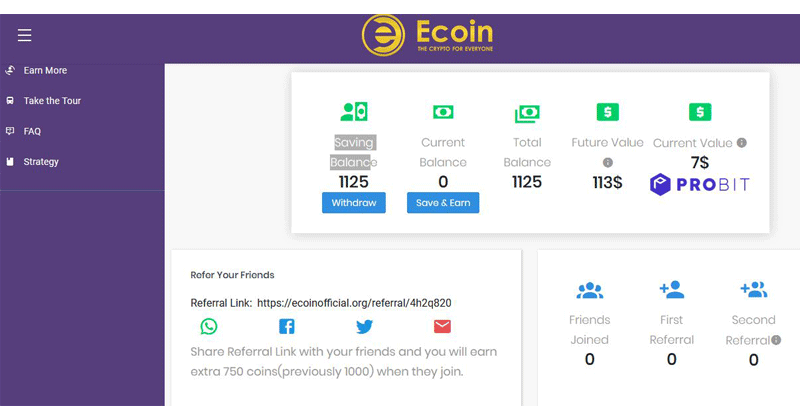Click the Save & Earn button

tap(443, 202)
